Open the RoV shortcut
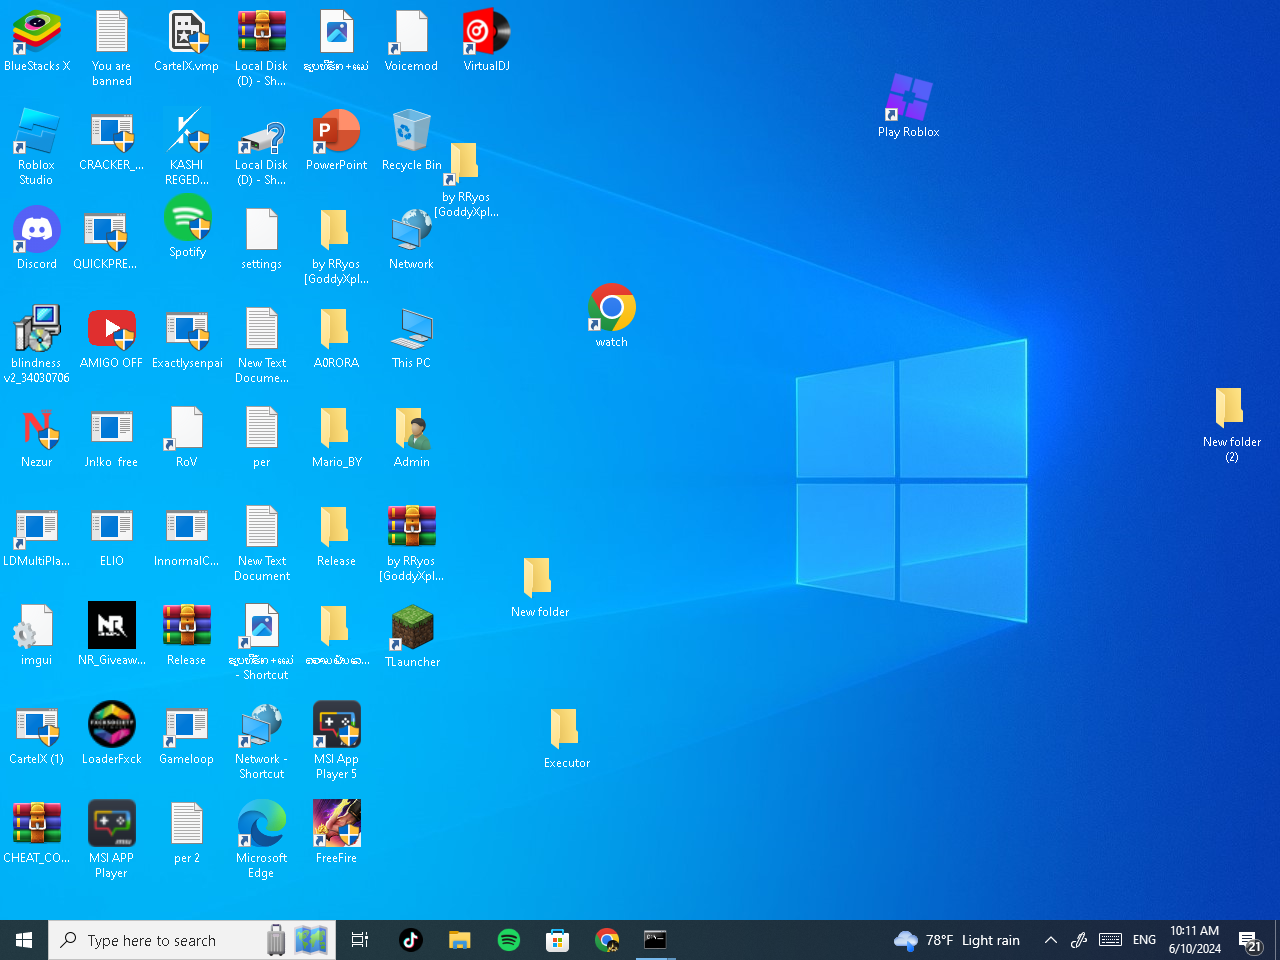Viewport: 1280px width, 960px height. [x=187, y=438]
